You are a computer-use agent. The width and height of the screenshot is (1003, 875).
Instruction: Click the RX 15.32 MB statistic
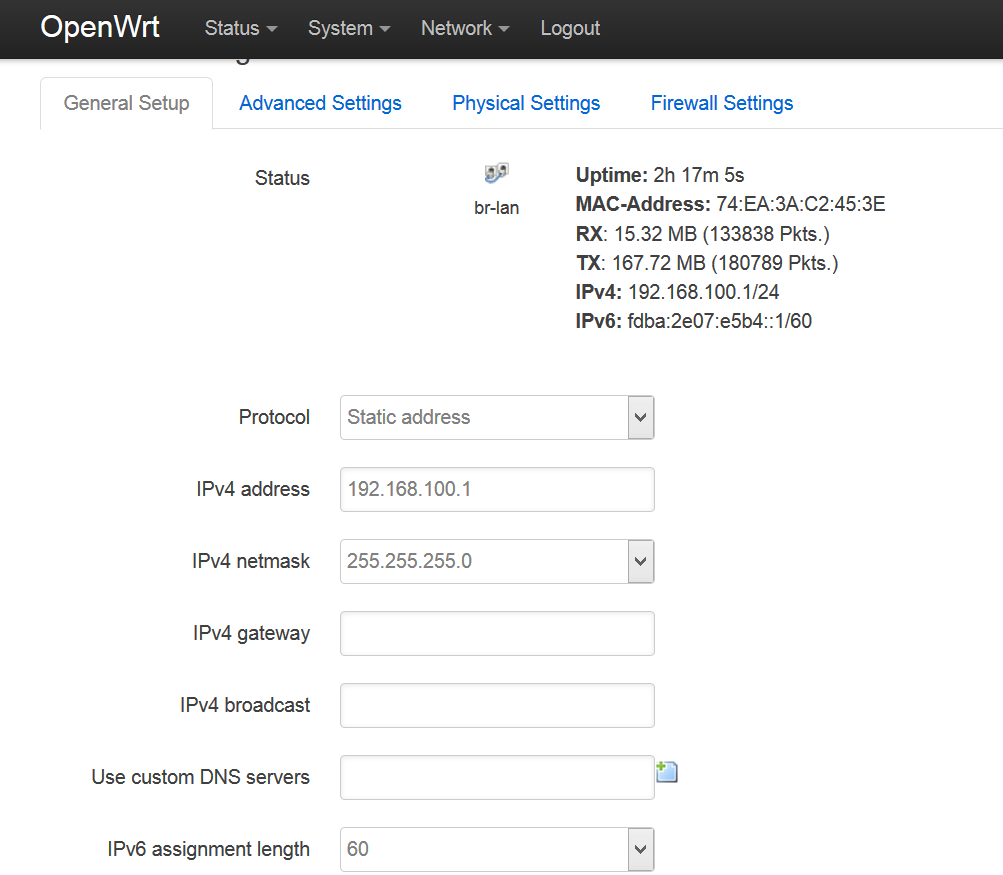[x=702, y=233]
